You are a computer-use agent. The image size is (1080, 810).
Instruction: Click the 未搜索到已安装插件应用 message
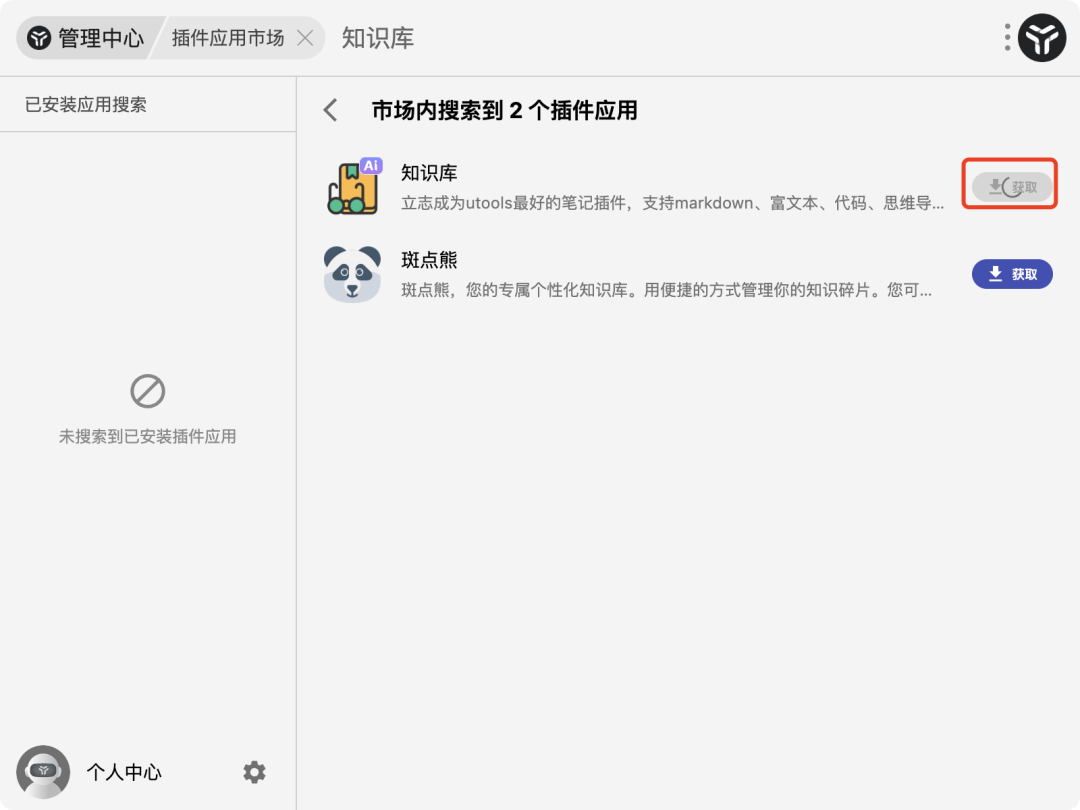pyautogui.click(x=147, y=437)
